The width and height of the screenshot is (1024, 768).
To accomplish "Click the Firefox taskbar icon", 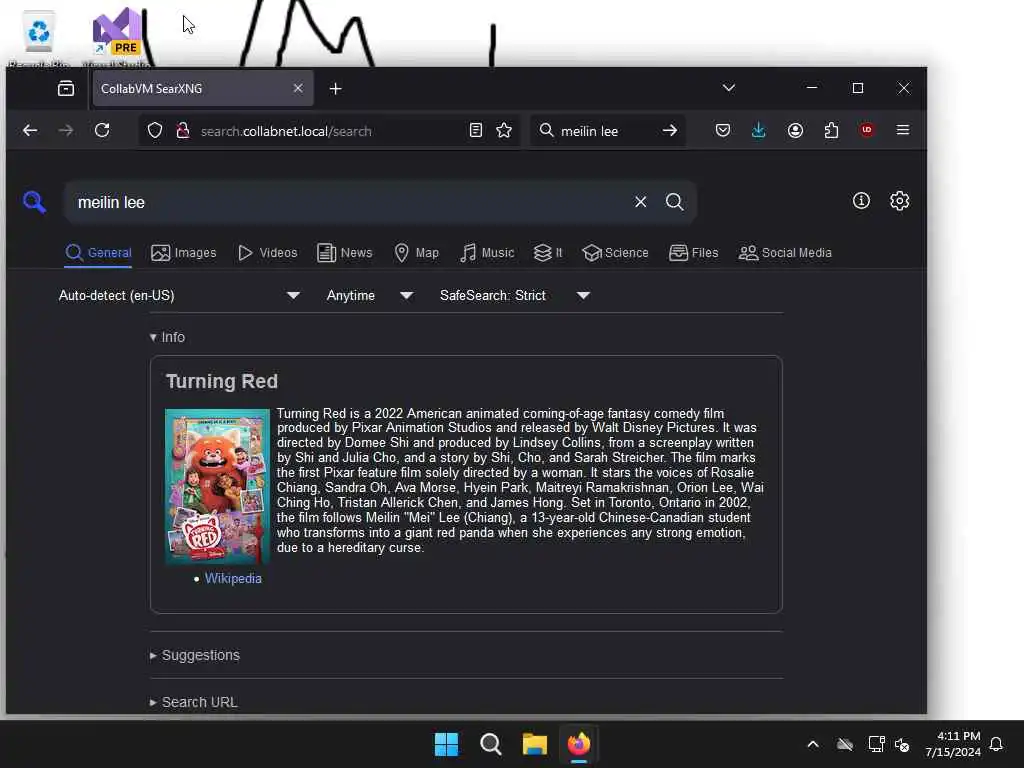I will [x=579, y=744].
